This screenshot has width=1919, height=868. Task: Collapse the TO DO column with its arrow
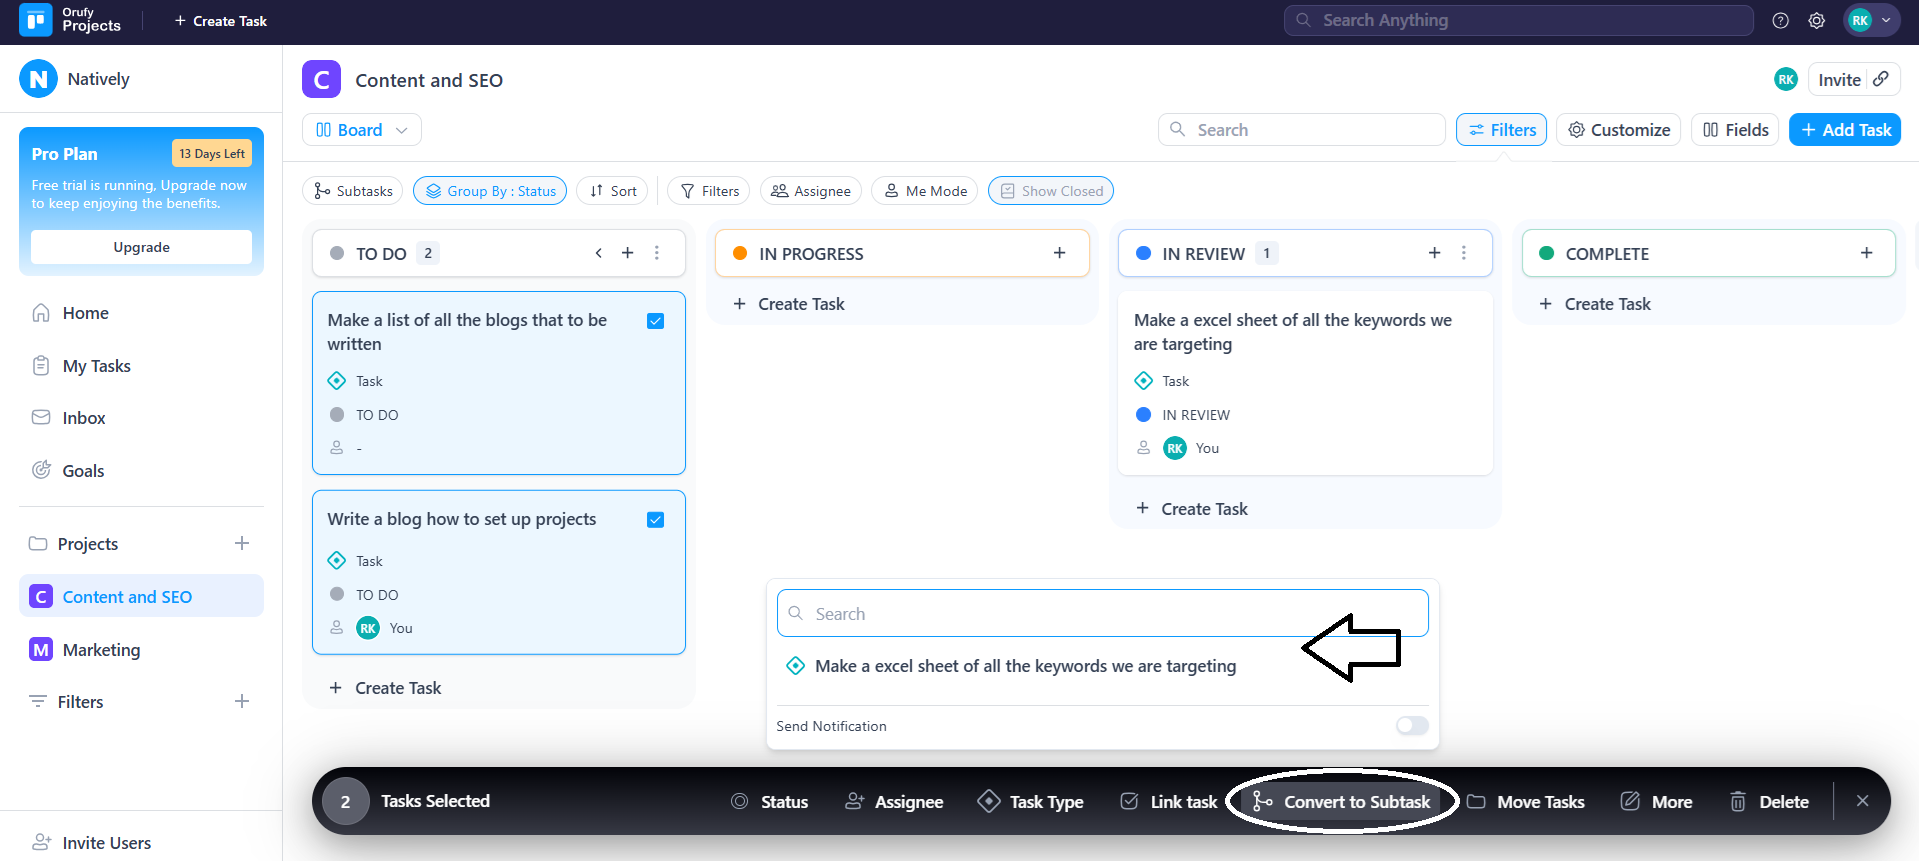[x=598, y=253]
